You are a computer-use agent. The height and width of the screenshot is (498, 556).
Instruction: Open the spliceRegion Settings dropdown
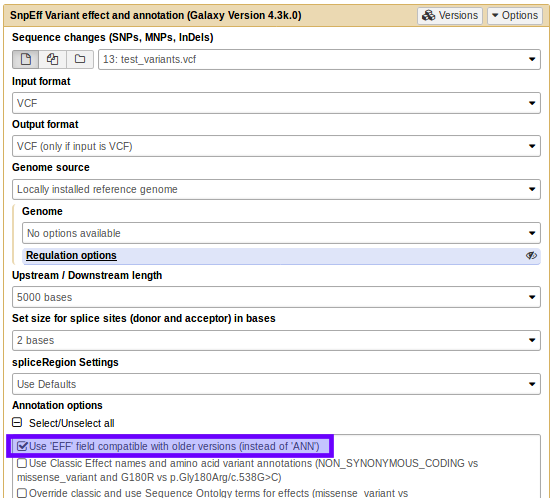tap(276, 384)
